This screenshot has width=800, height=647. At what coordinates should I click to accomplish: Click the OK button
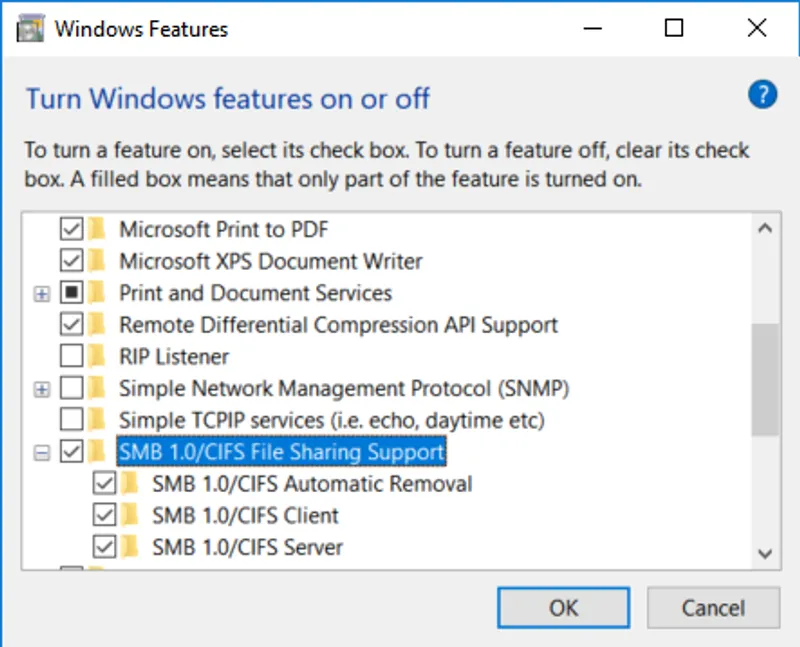[x=563, y=608]
